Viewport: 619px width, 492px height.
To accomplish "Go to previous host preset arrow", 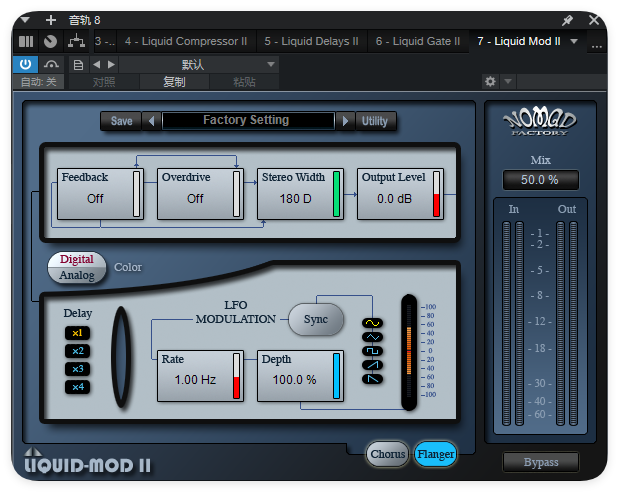I will tap(96, 64).
